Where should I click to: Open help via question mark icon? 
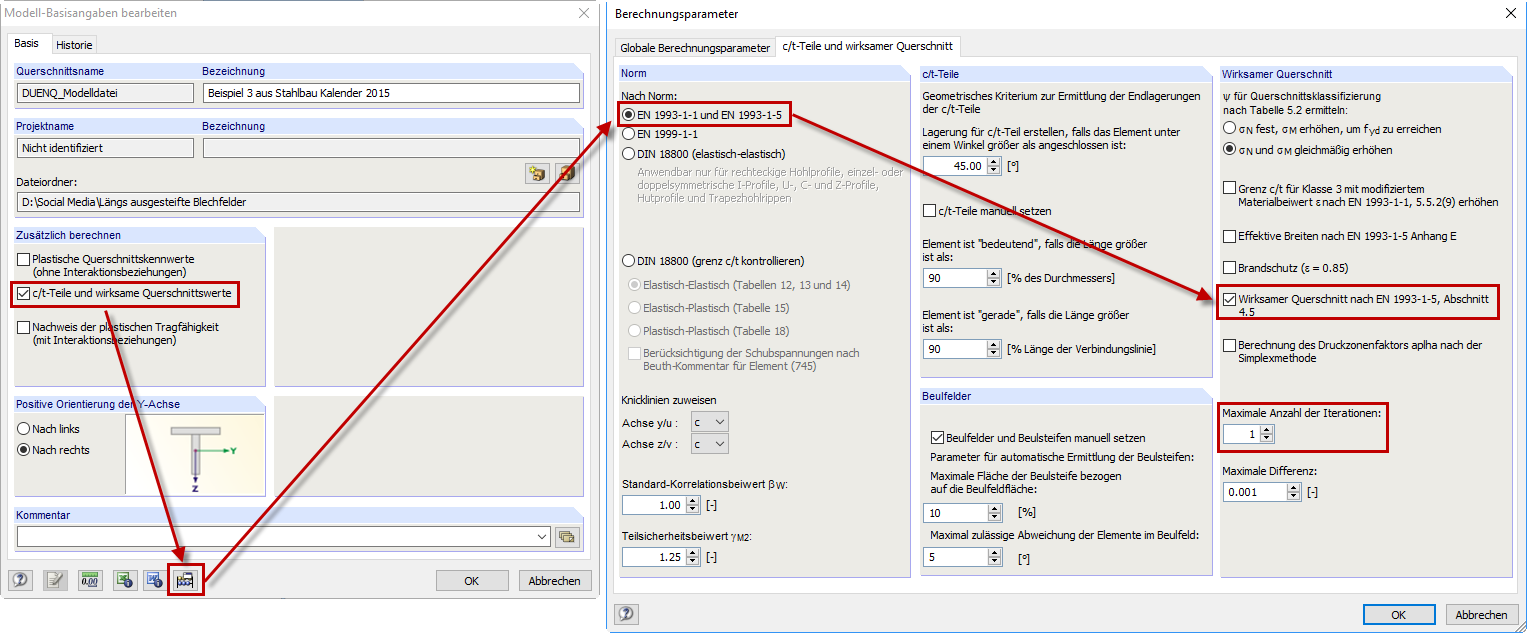pos(19,580)
